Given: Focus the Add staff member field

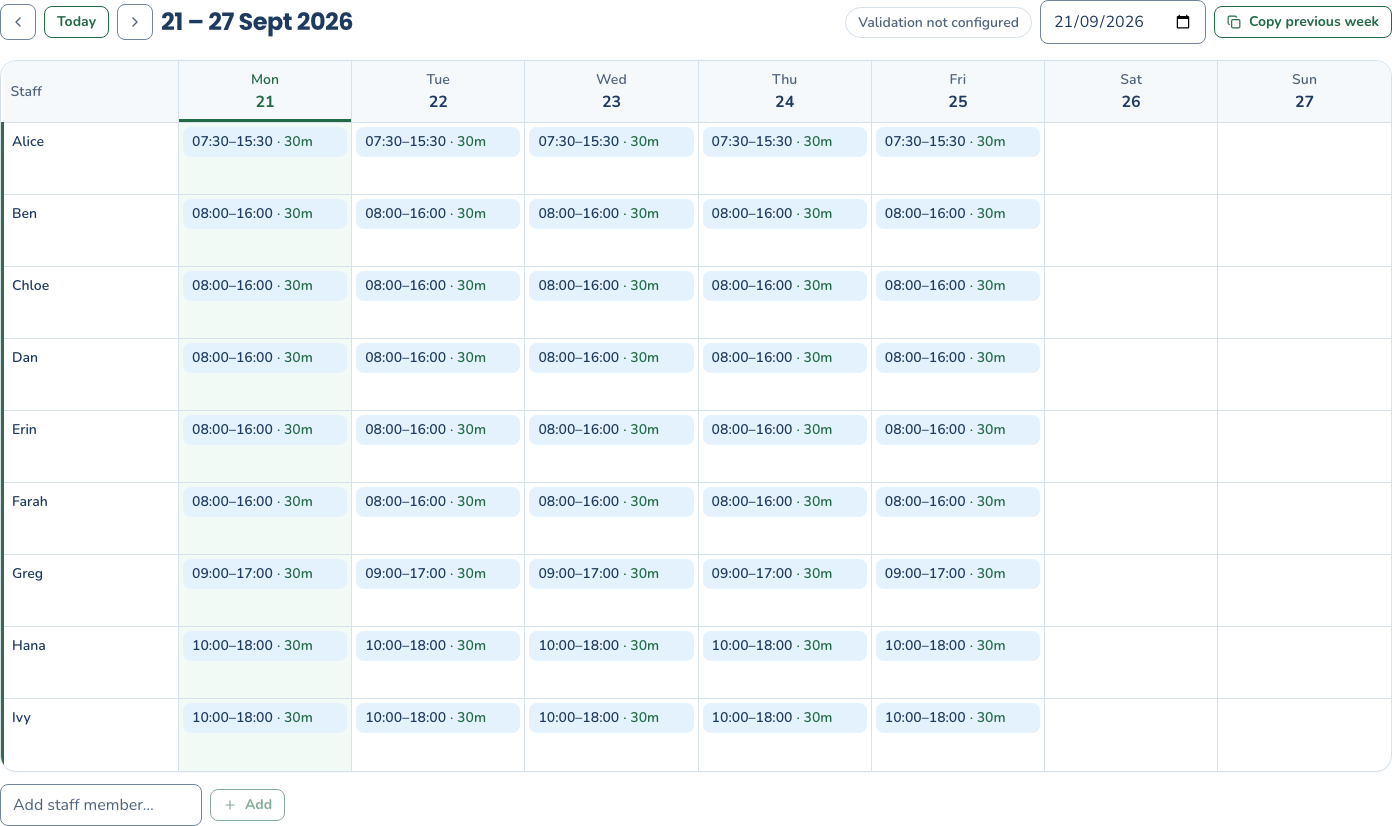Looking at the screenshot, I should click(101, 805).
